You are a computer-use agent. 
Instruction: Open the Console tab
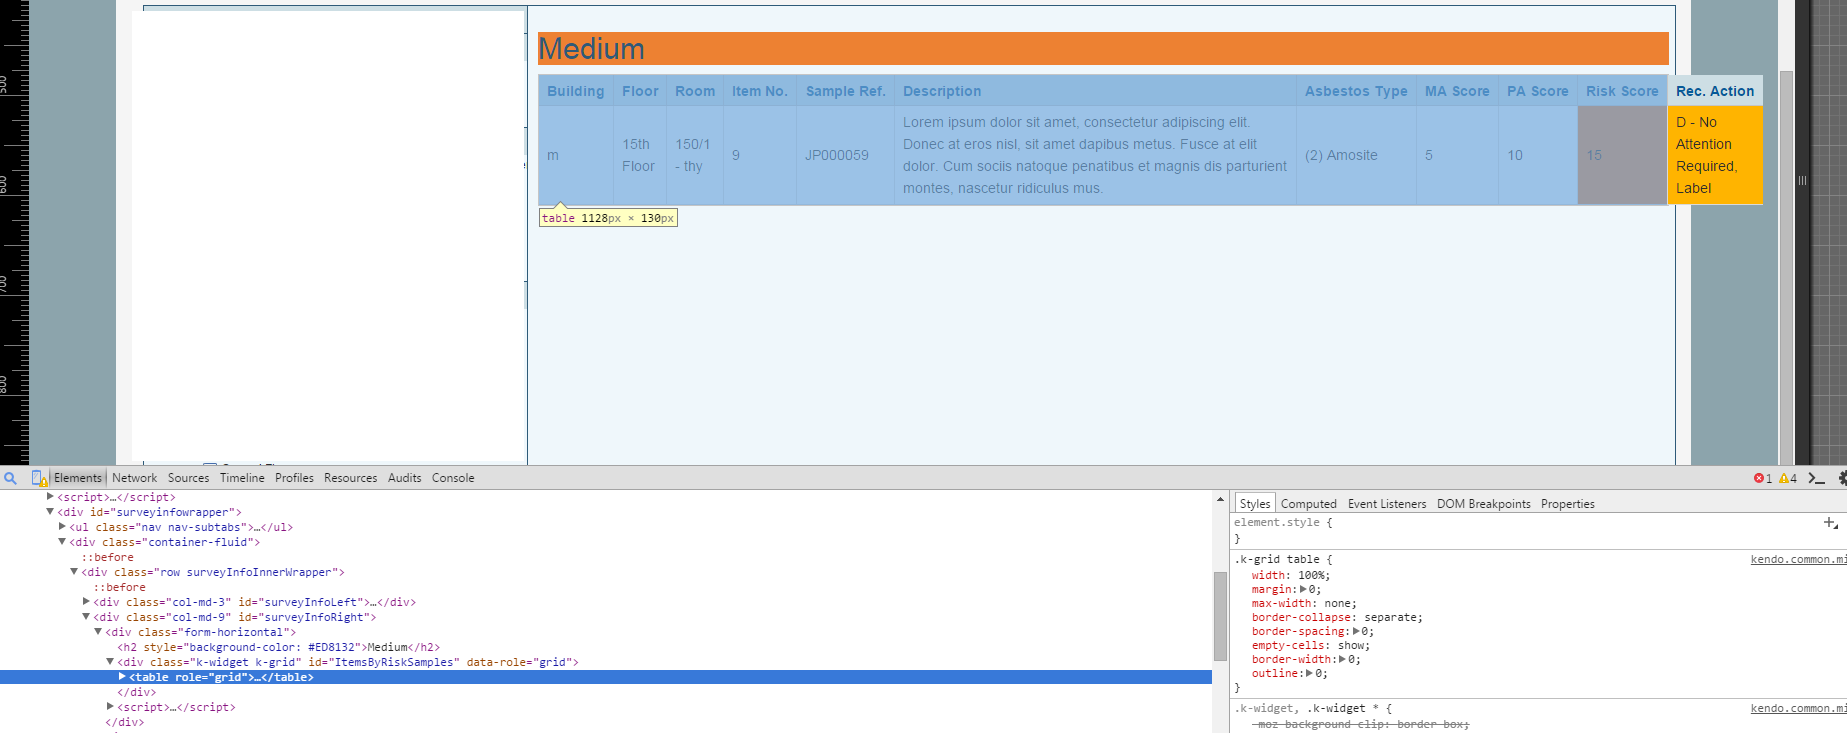(453, 478)
